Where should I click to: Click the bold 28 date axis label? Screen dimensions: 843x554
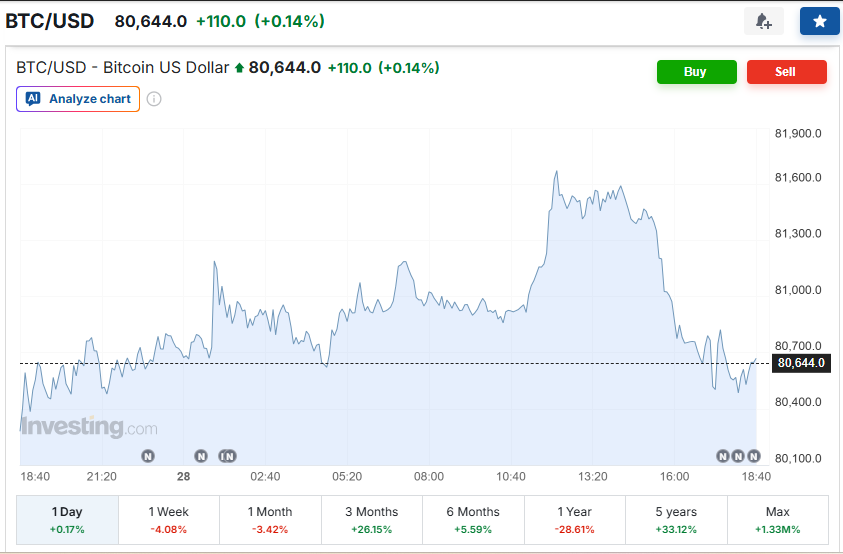[184, 477]
